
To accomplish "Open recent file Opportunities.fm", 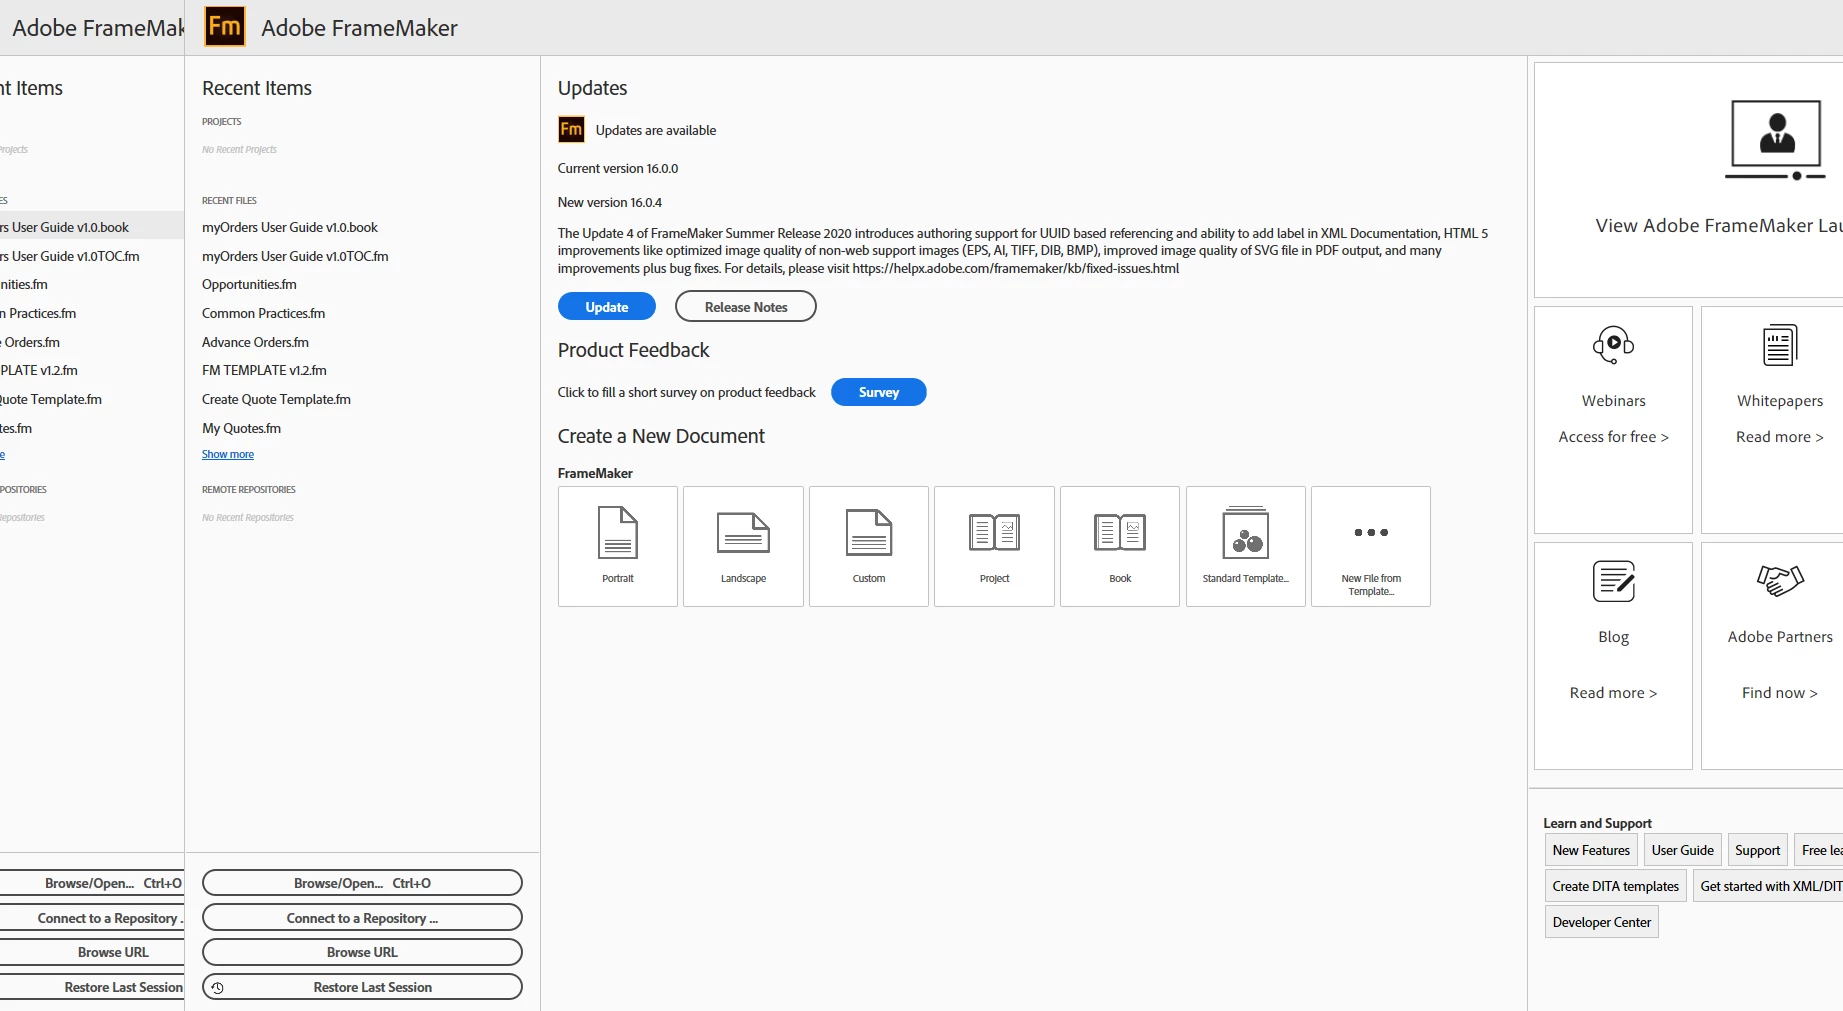I will (x=249, y=284).
